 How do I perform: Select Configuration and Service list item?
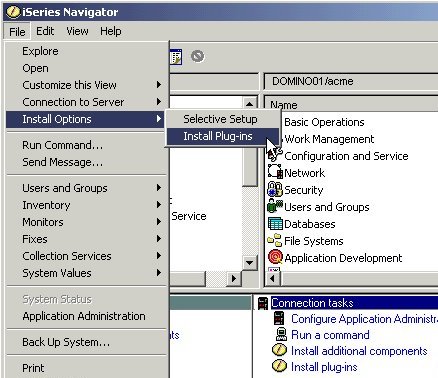coord(346,156)
